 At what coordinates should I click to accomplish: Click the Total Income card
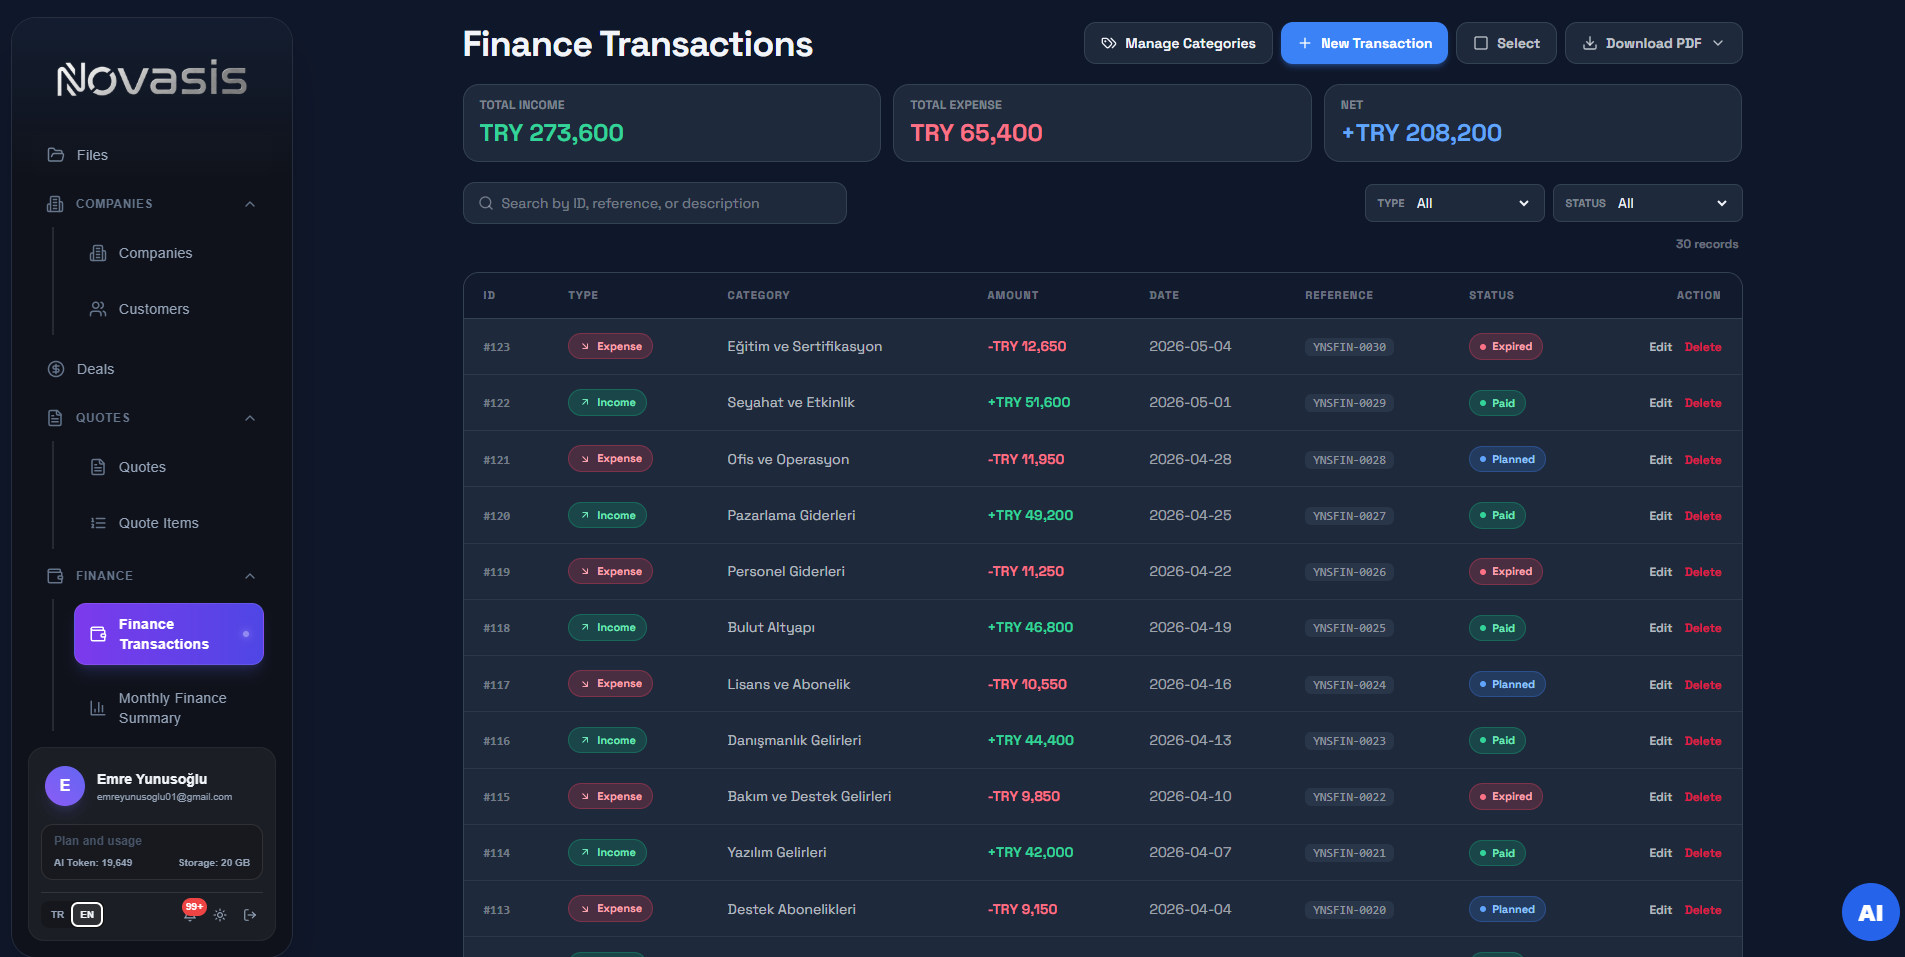tap(671, 123)
